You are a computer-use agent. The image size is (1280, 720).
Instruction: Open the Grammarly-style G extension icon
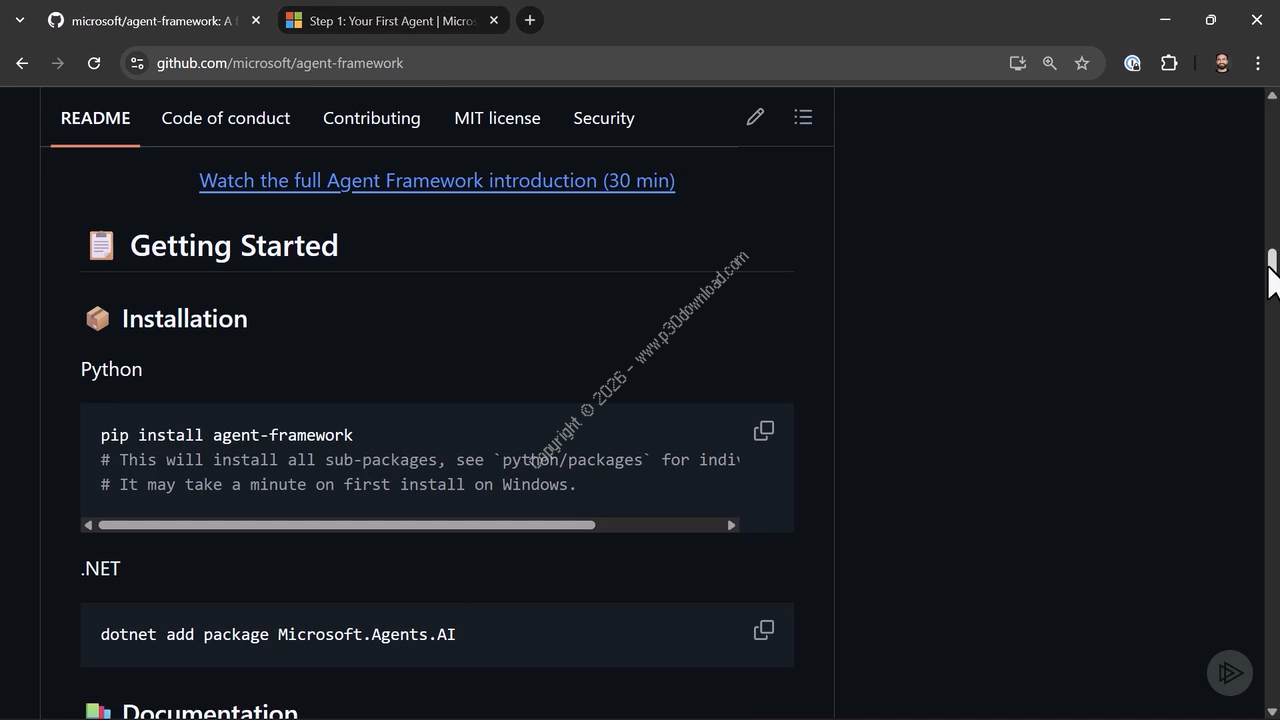(x=1132, y=63)
